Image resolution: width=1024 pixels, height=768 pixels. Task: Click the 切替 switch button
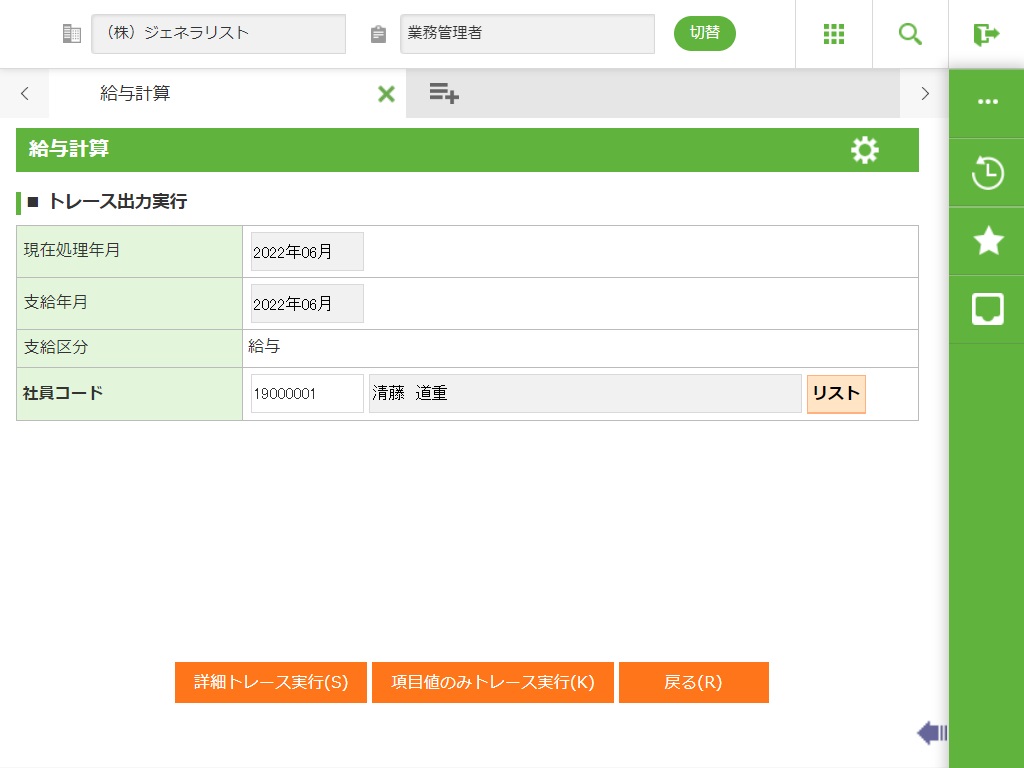point(704,33)
